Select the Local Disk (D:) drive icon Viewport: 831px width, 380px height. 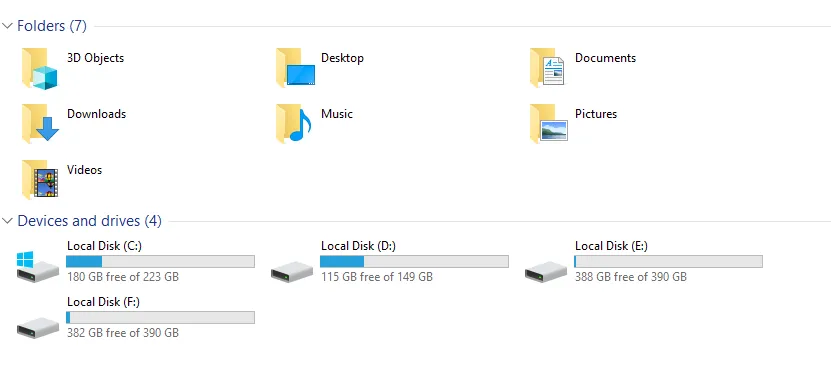(x=292, y=271)
